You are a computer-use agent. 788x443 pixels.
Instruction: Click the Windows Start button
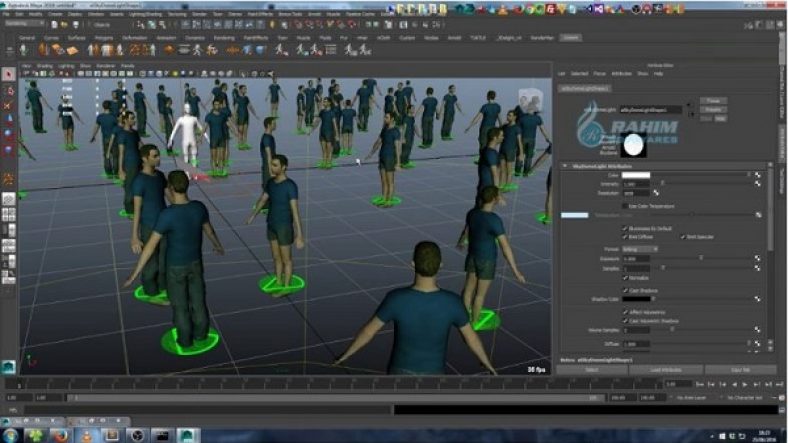[x=10, y=435]
